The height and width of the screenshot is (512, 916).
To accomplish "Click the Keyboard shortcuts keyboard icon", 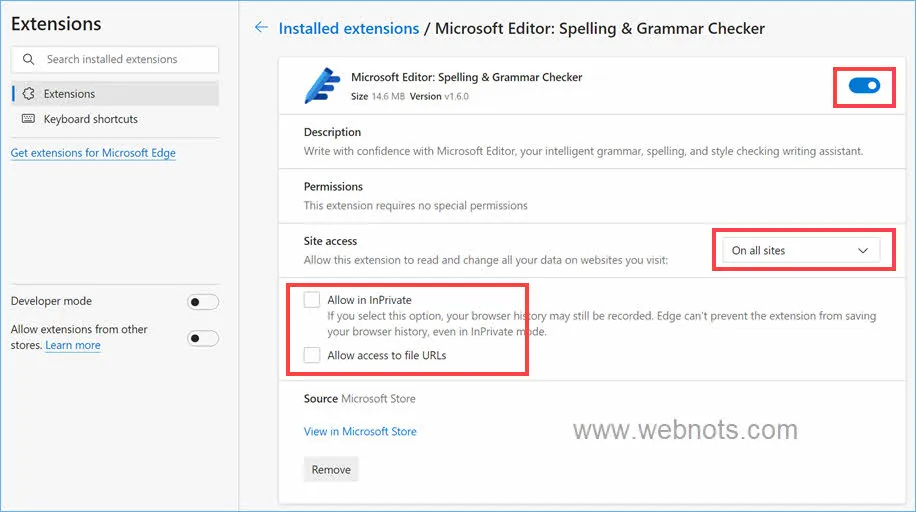I will coord(28,119).
